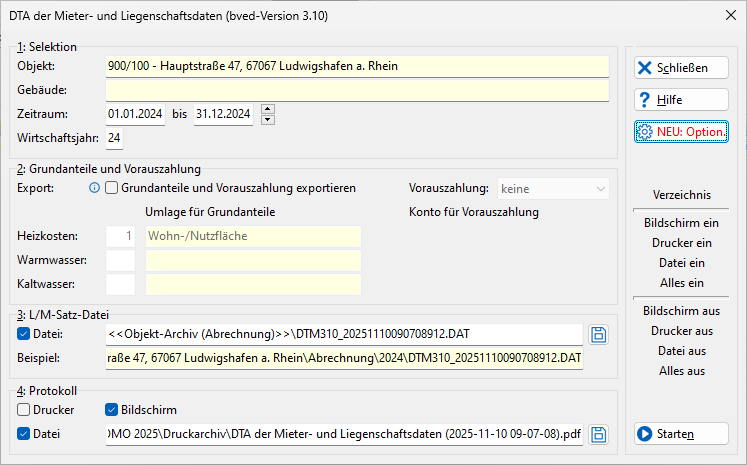Open the NEU: Option. gear button

point(681,131)
